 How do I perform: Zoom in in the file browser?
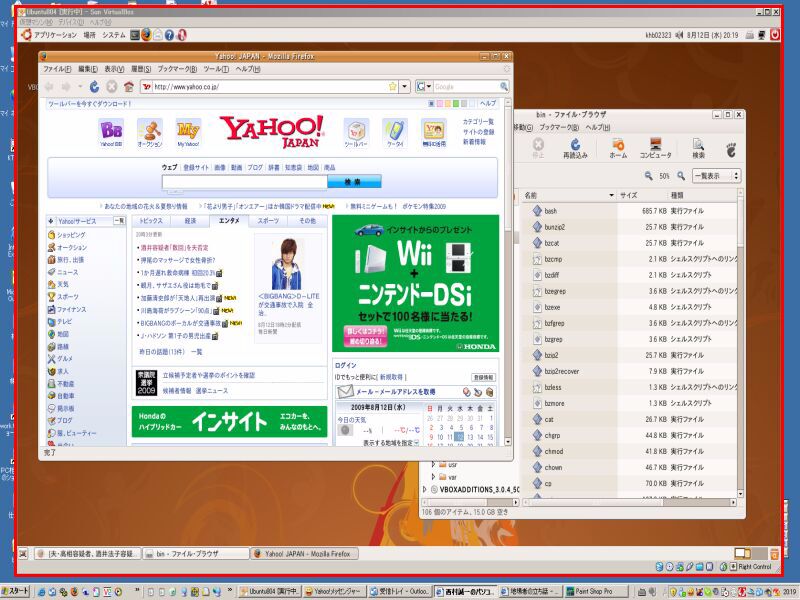click(x=681, y=176)
